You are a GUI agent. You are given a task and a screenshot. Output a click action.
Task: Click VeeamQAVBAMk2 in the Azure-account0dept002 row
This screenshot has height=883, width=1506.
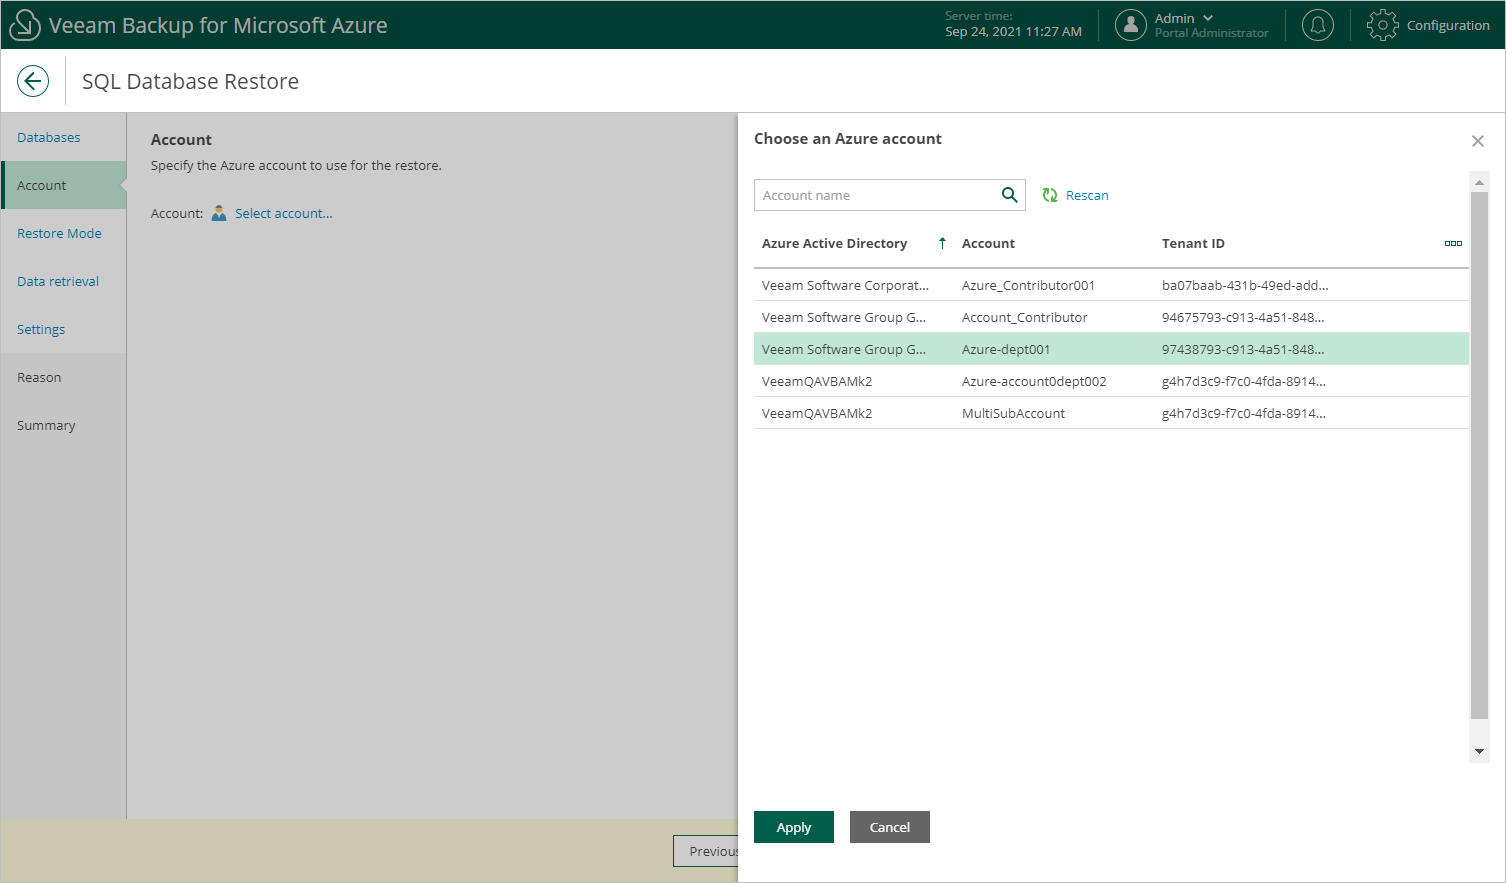(817, 381)
